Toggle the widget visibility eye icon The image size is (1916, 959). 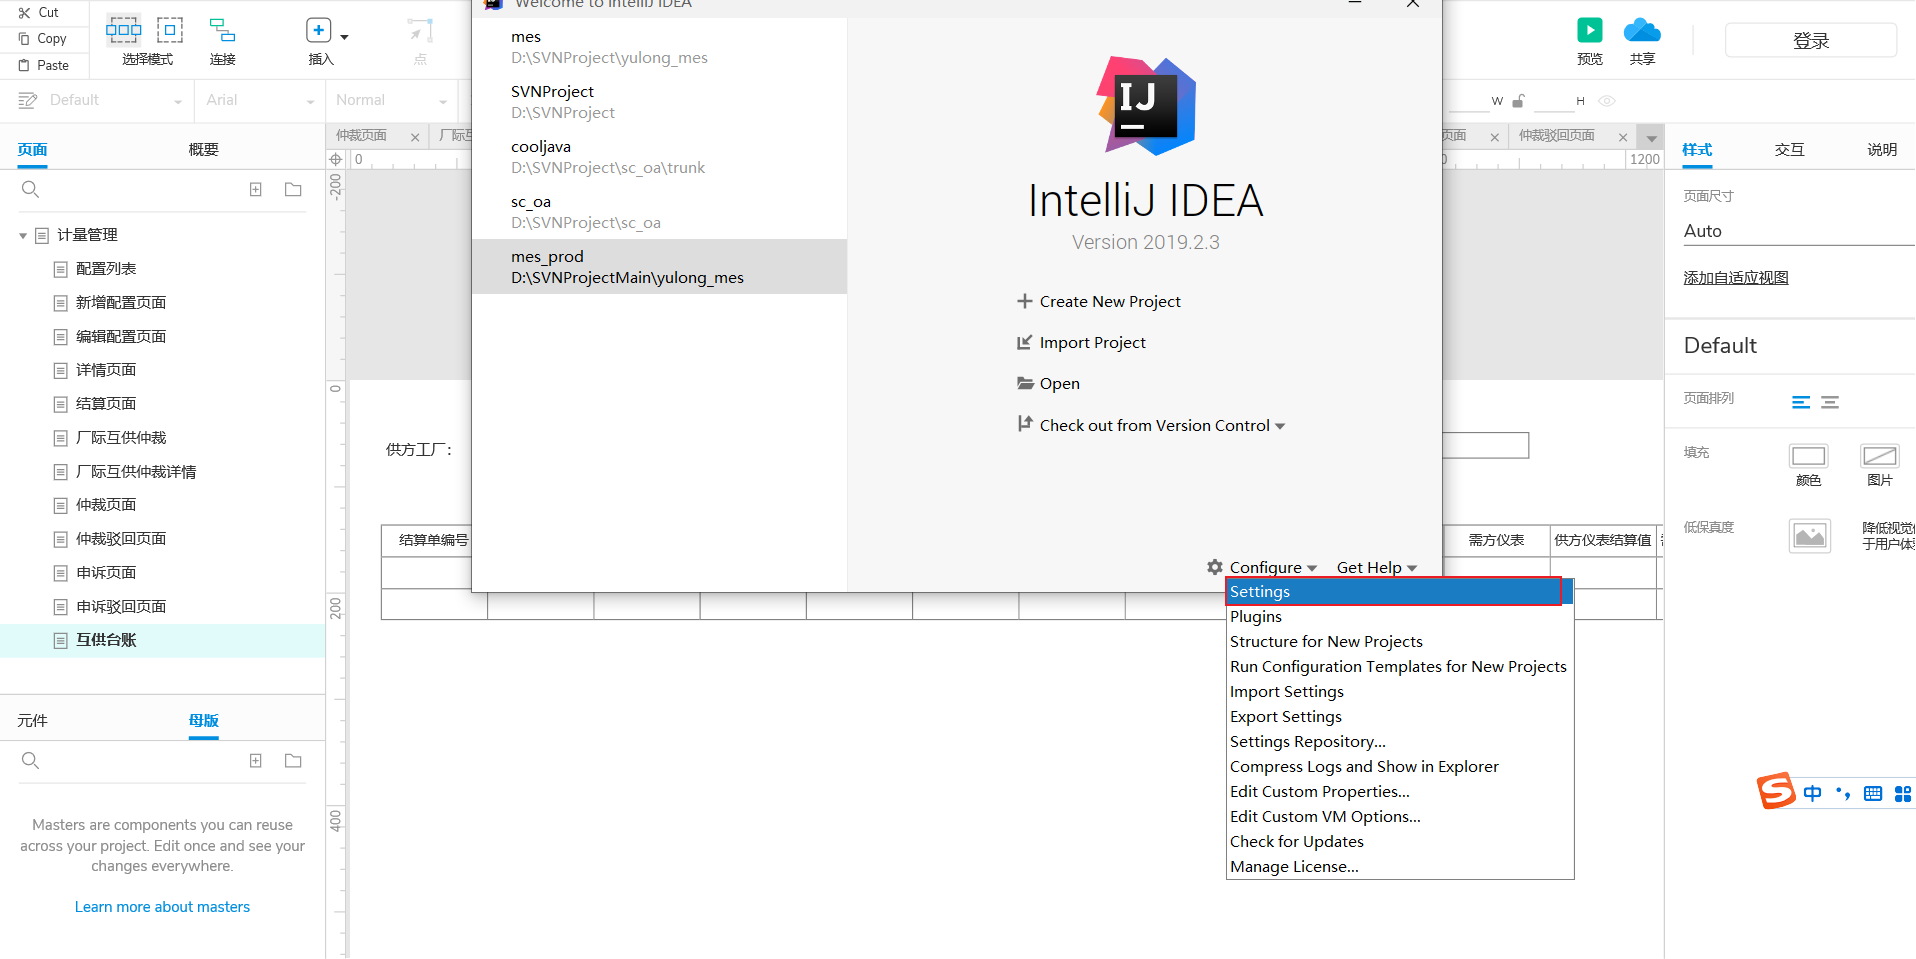1607,101
